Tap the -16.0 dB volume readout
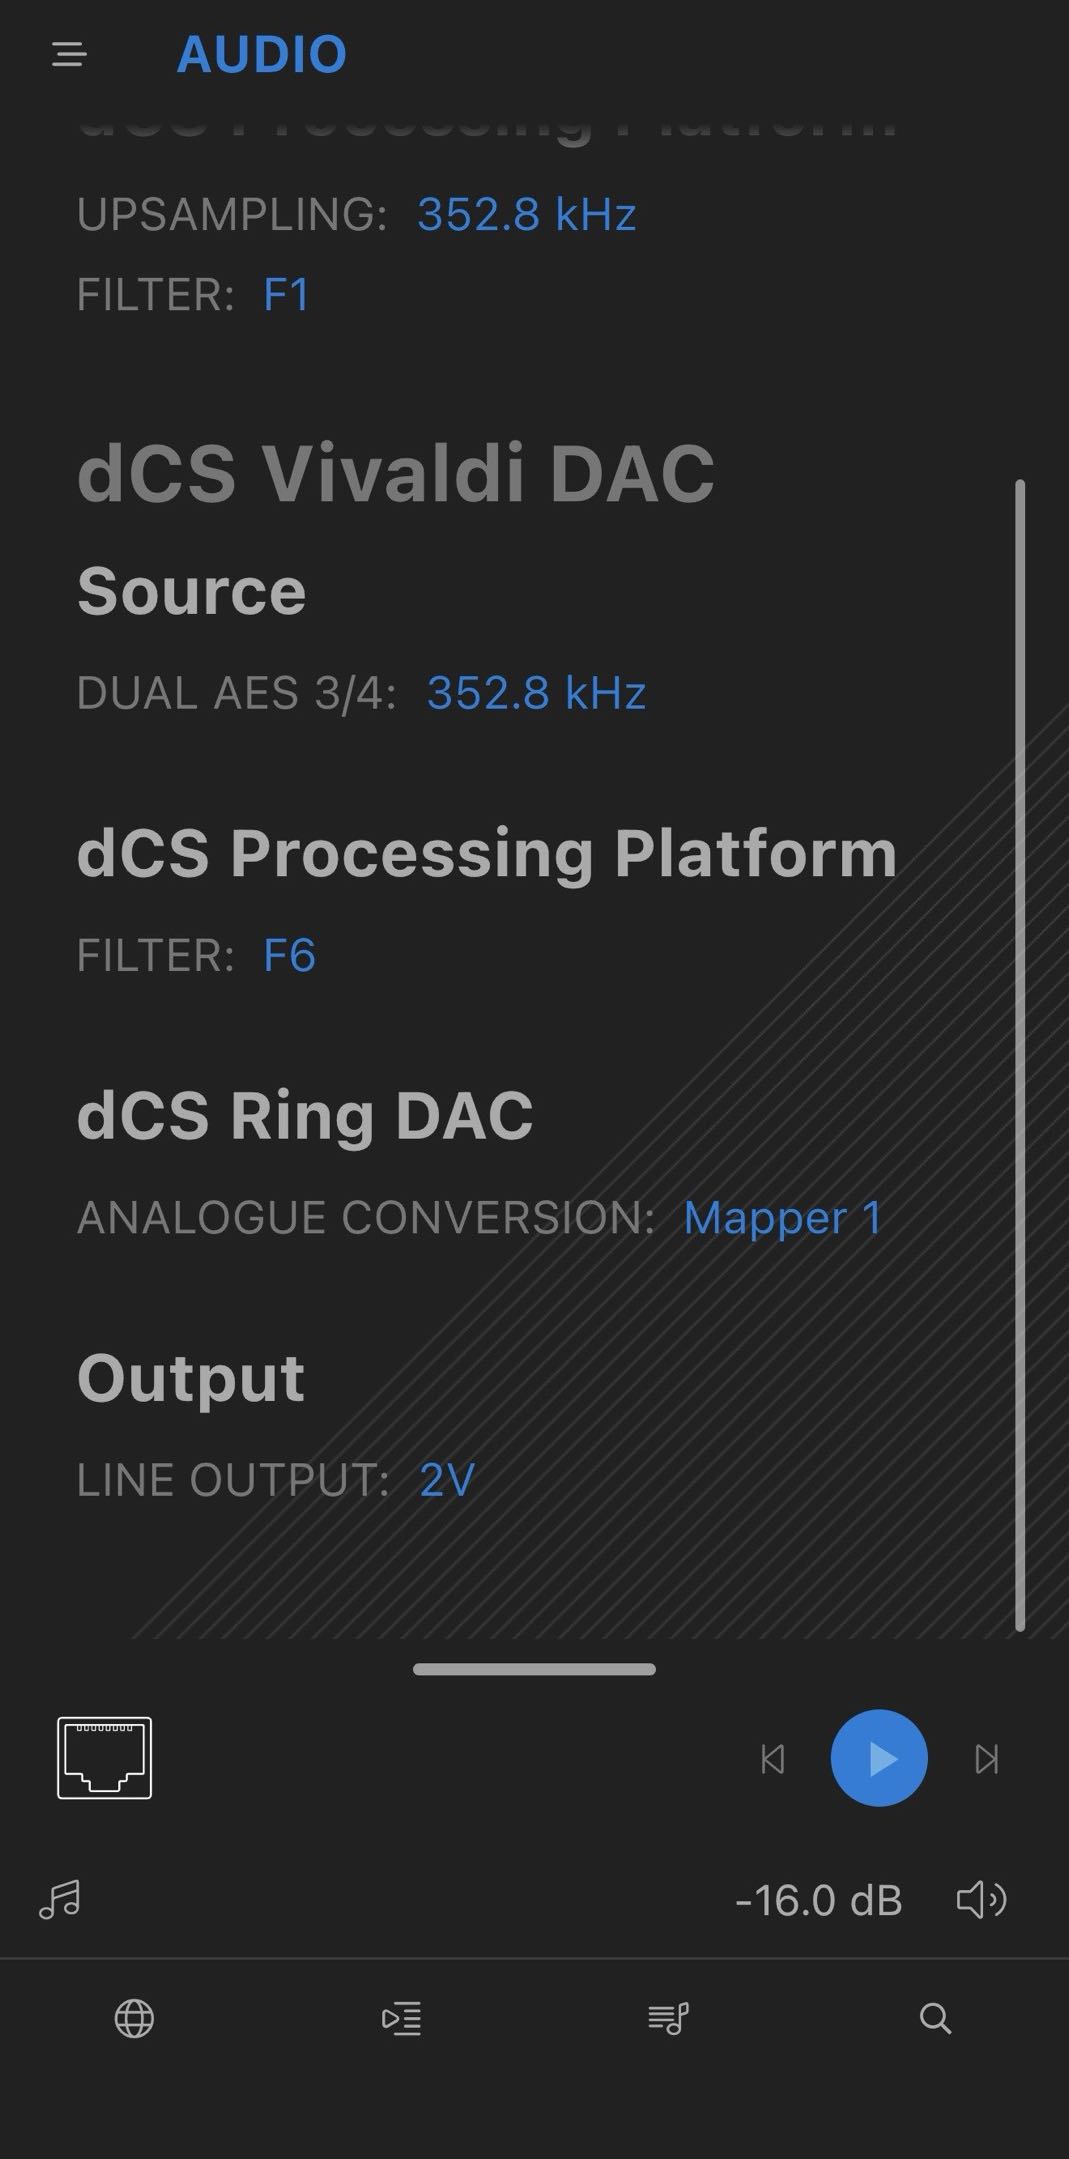The width and height of the screenshot is (1069, 2159). 818,1900
